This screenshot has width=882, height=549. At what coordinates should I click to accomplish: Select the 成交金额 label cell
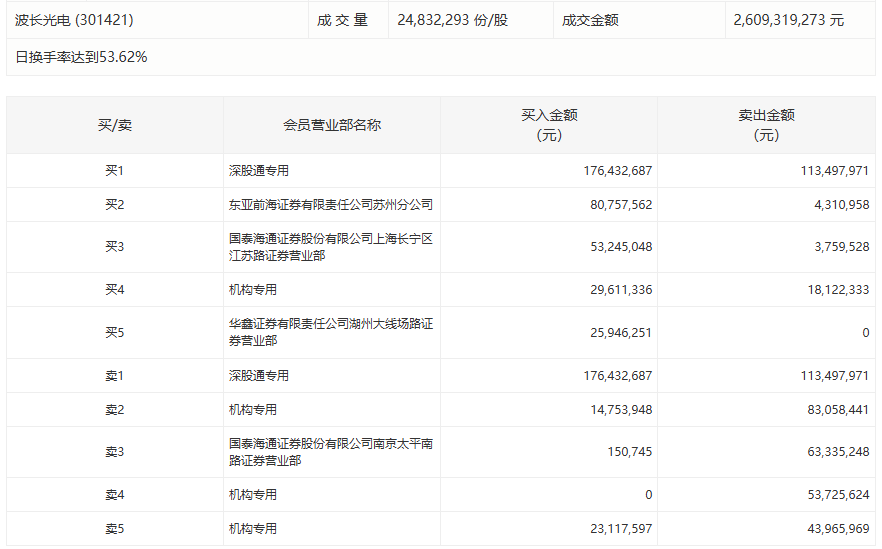tap(590, 20)
